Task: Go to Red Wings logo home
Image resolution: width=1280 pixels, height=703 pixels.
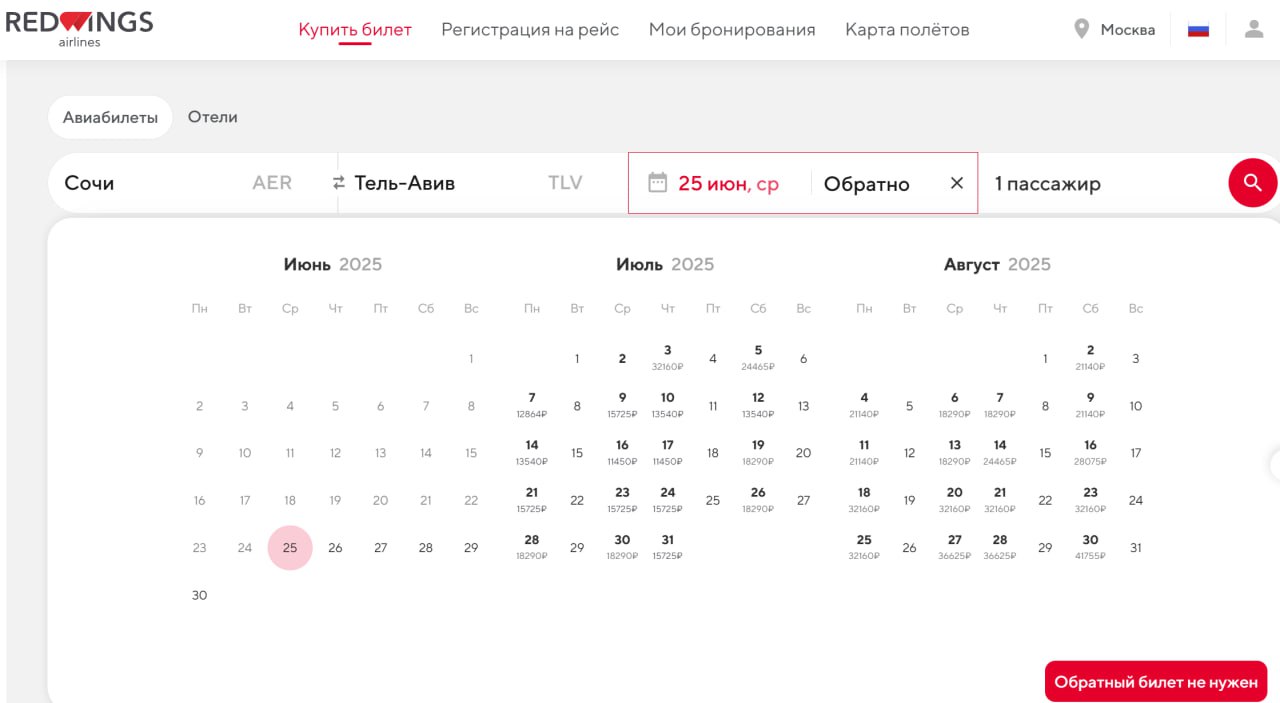Action: coord(79,28)
